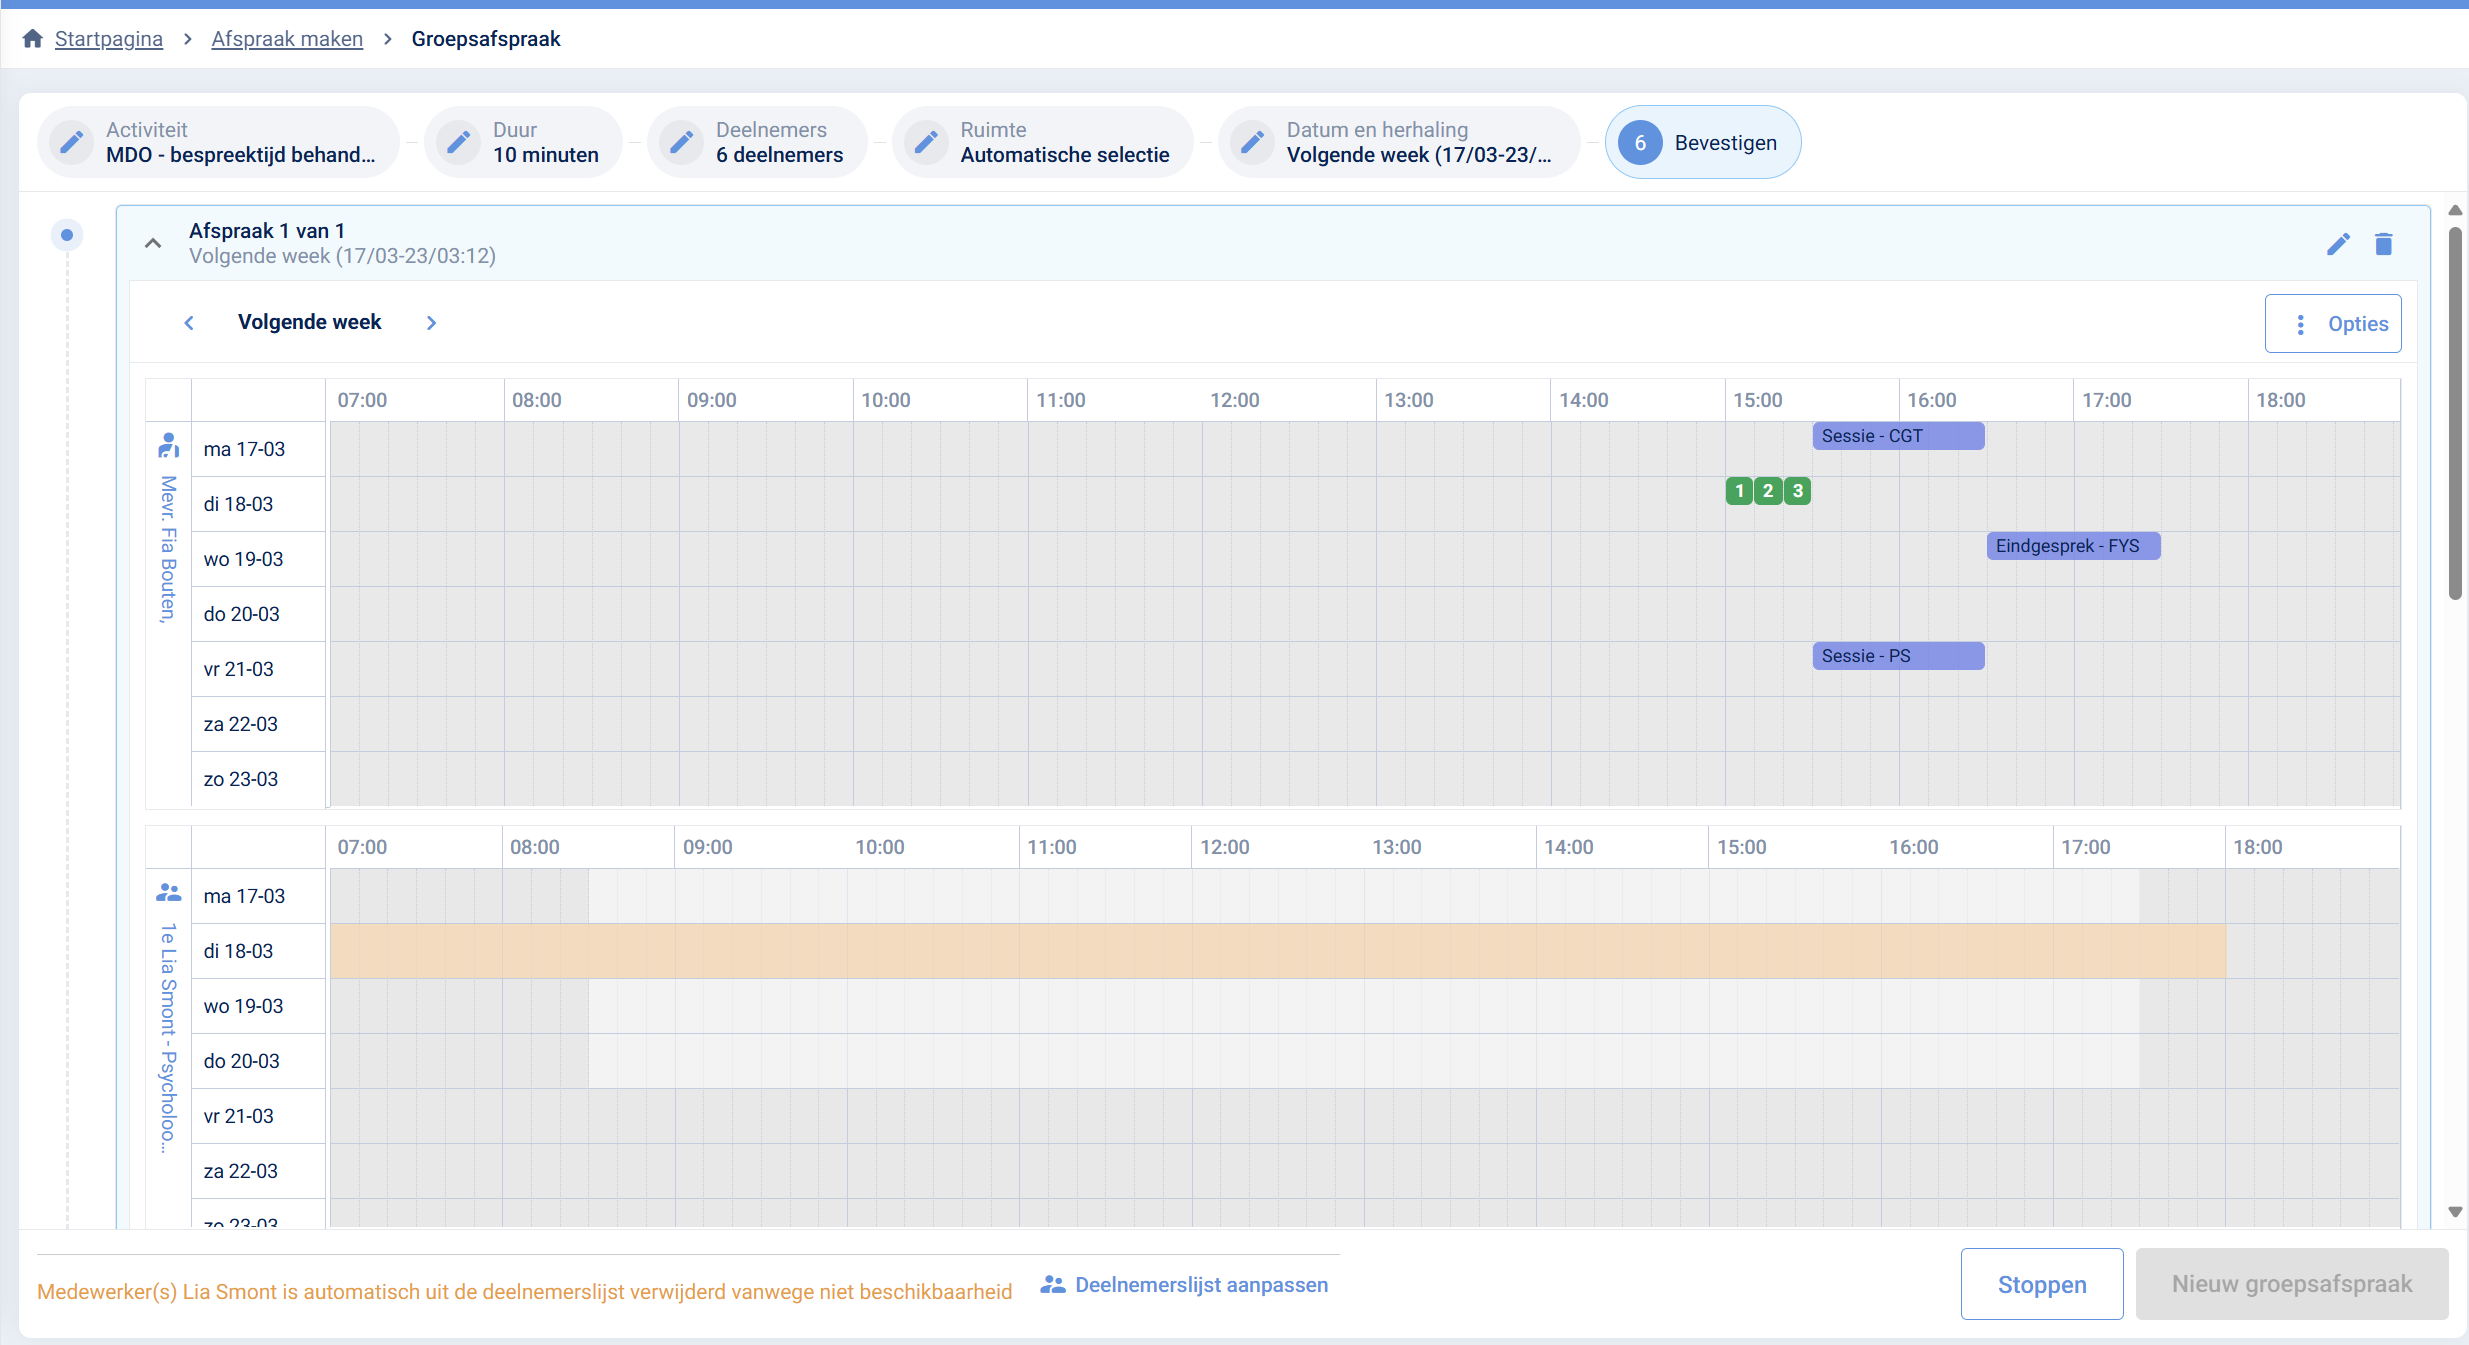This screenshot has height=1345, width=2469.
Task: Click the Stoppen button
Action: point(2041,1284)
